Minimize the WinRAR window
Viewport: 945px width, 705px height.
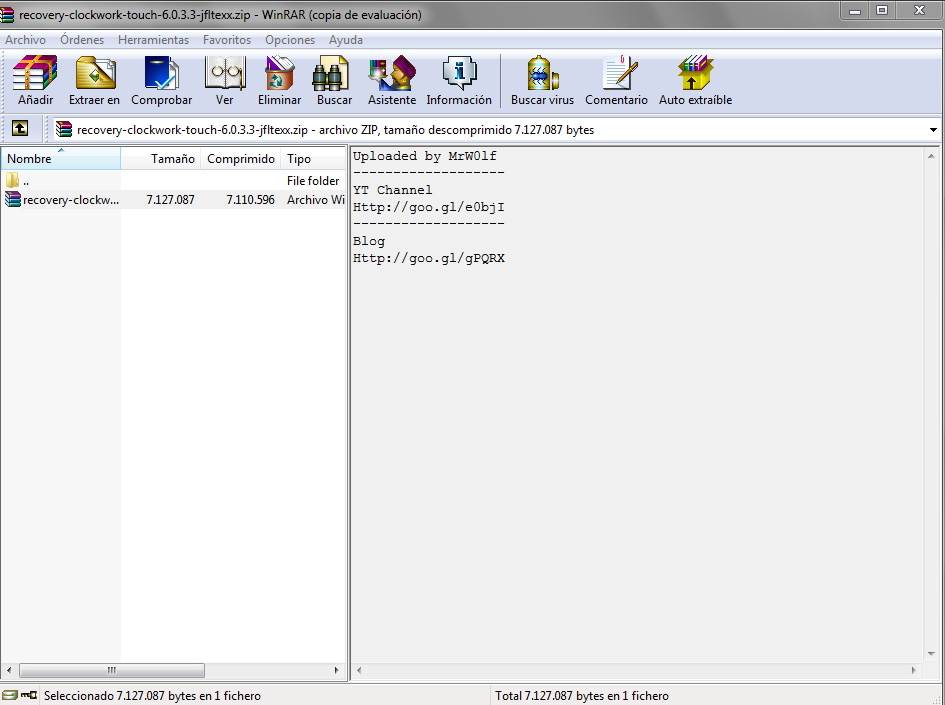tap(855, 10)
